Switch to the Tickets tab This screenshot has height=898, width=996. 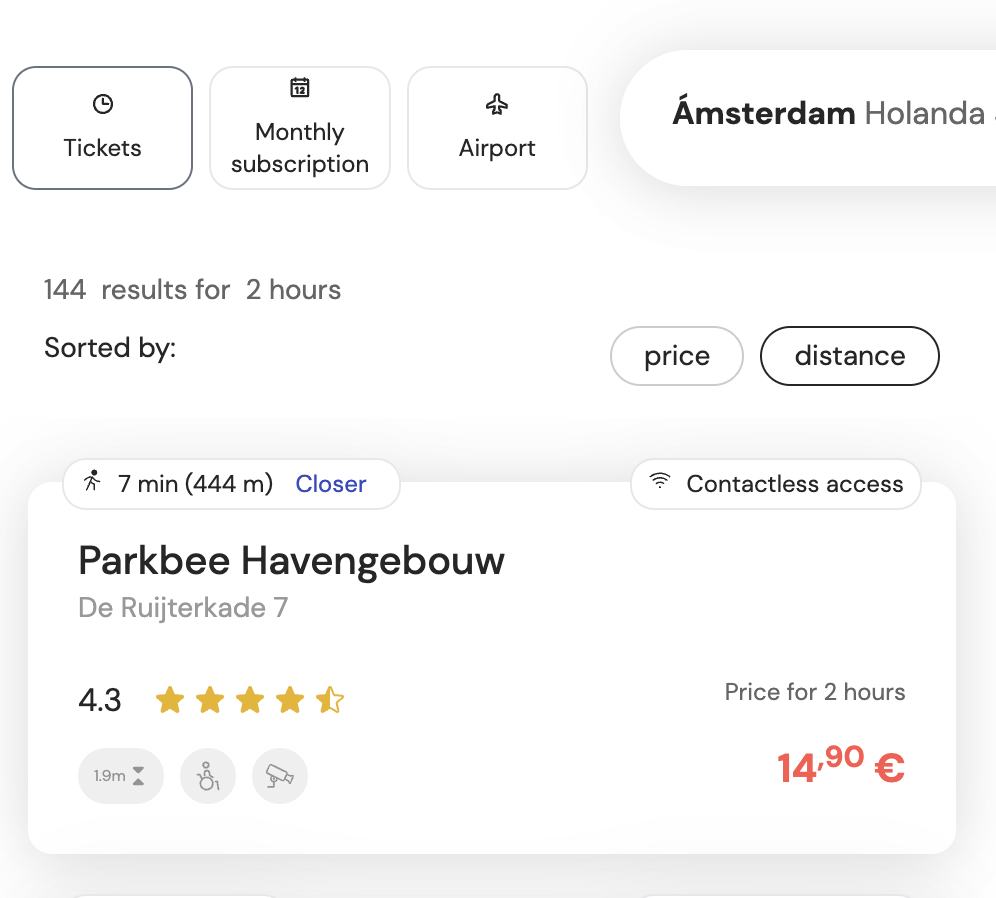point(102,127)
